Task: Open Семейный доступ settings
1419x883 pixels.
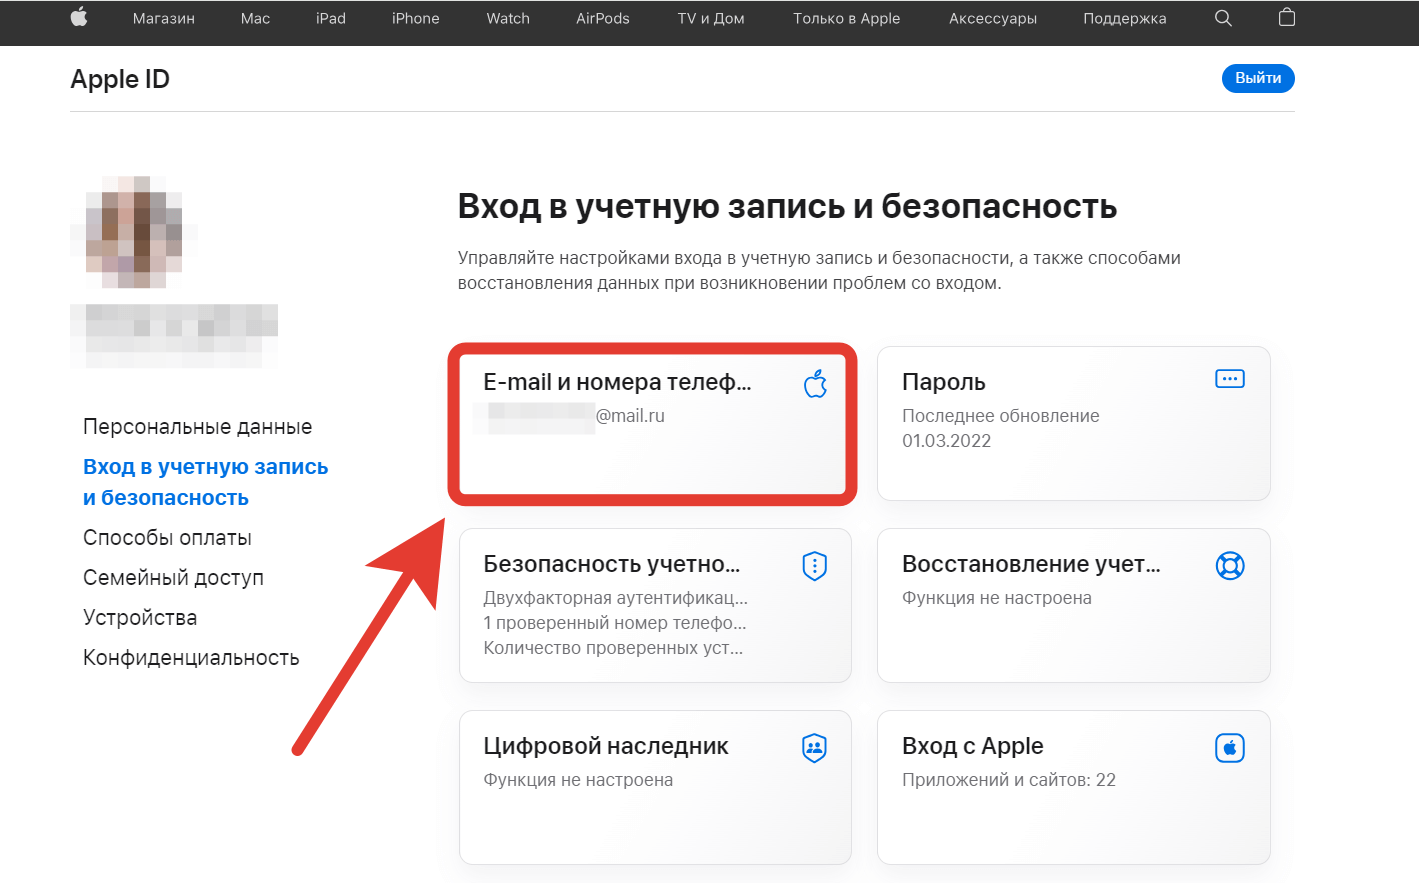Action: 173,577
